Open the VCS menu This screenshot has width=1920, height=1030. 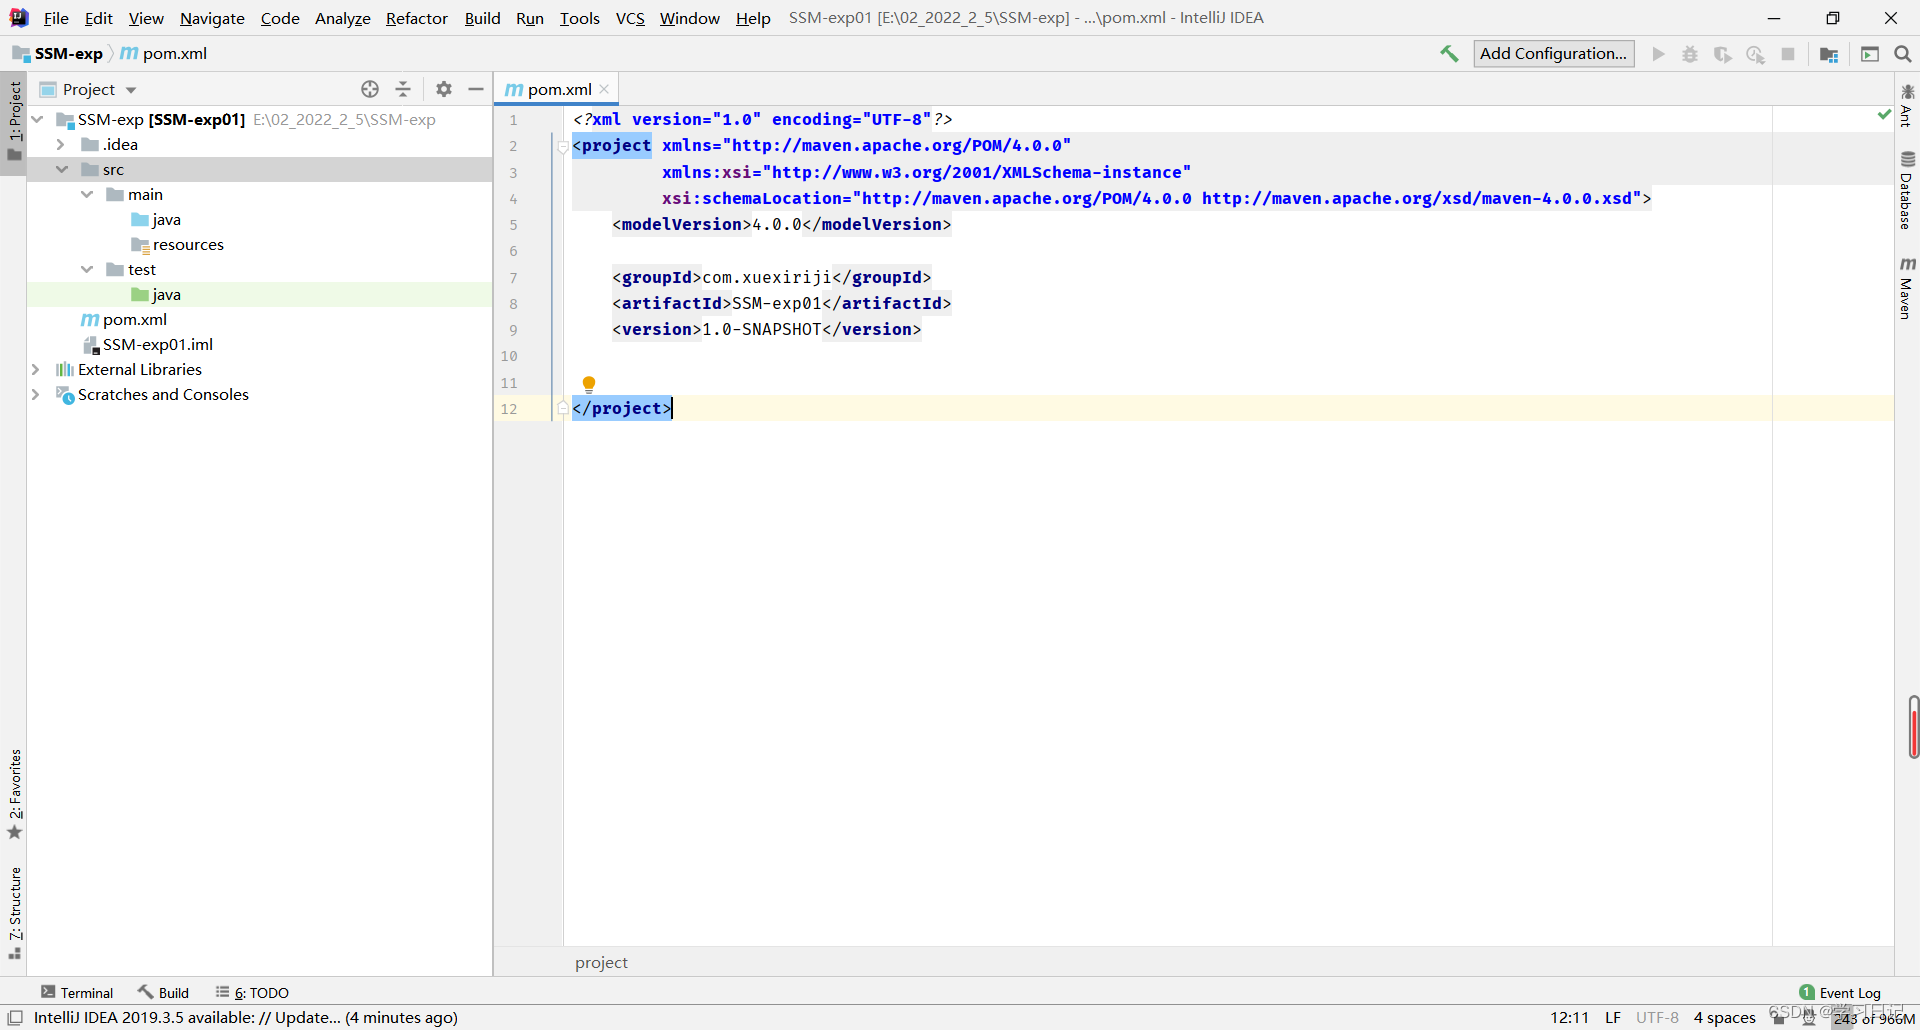[x=630, y=18]
